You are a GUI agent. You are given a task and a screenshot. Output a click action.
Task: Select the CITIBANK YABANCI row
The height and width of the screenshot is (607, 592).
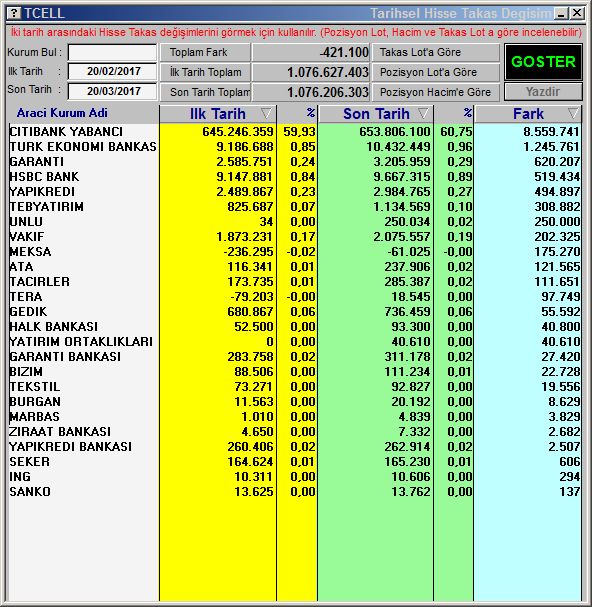295,132
